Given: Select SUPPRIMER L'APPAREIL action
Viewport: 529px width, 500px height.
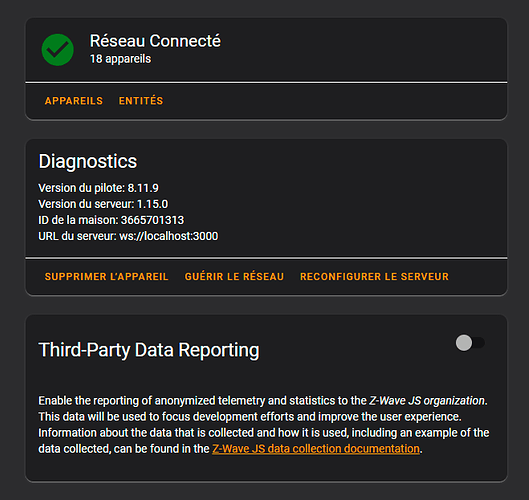Looking at the screenshot, I should [106, 277].
